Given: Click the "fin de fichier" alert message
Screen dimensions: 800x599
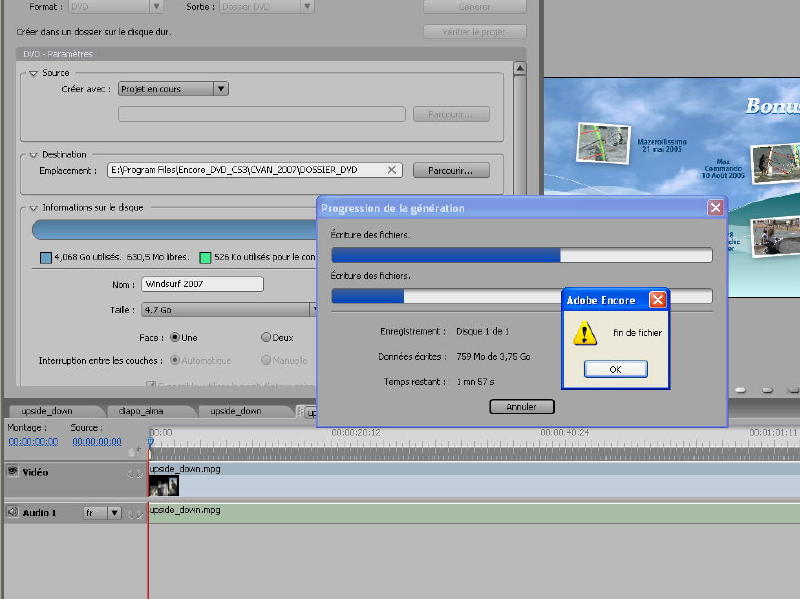Looking at the screenshot, I should coord(637,333).
